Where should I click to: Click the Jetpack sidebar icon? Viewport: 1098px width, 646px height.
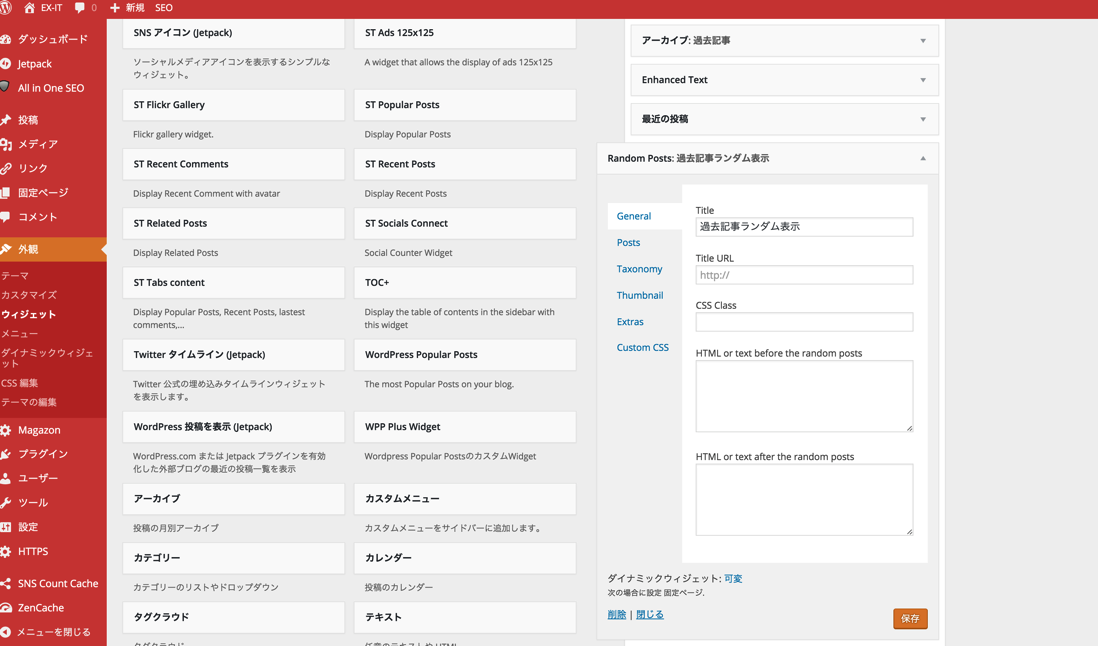6,64
